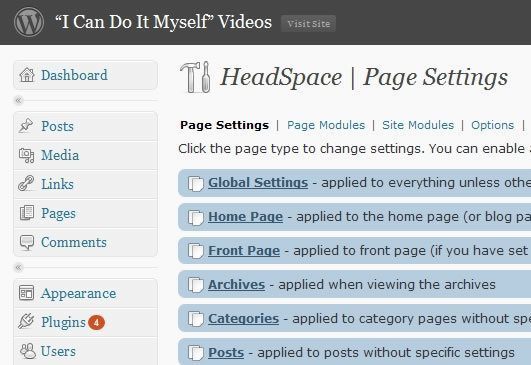
Task: Click the Media camera icon
Action: tap(26, 155)
